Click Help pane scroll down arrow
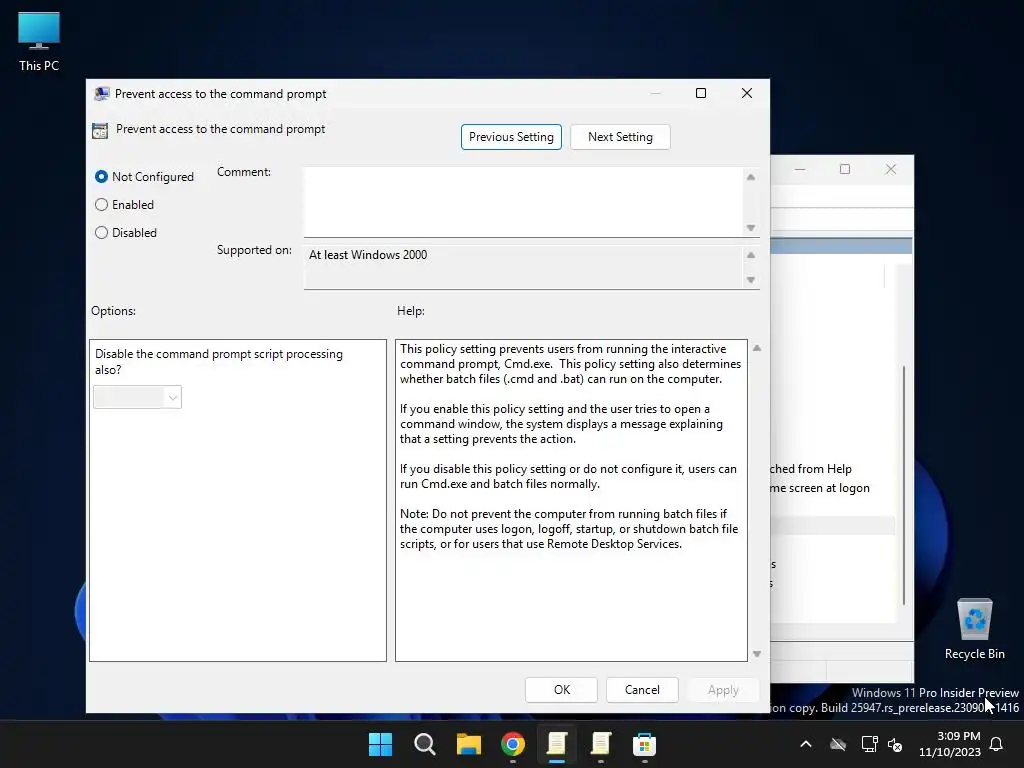This screenshot has height=768, width=1024. tap(757, 654)
